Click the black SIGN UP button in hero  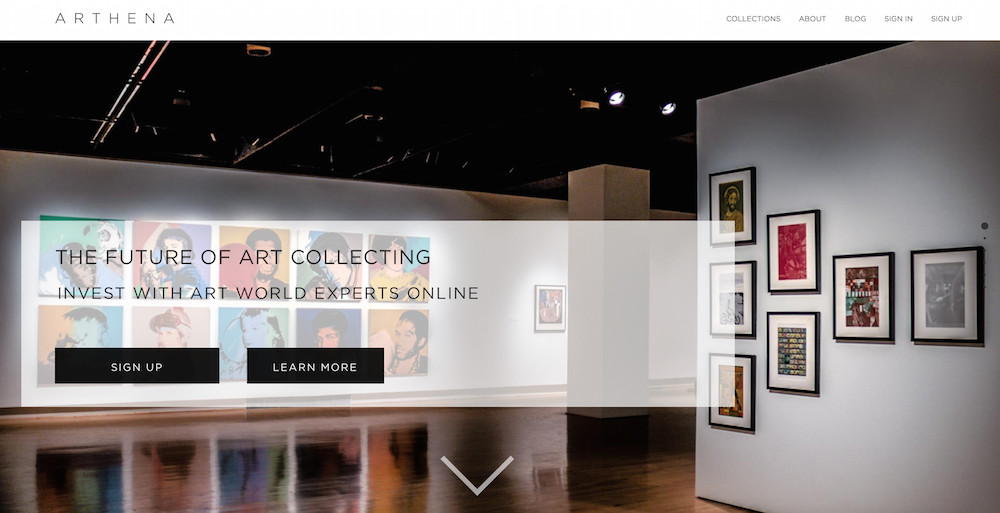[137, 366]
